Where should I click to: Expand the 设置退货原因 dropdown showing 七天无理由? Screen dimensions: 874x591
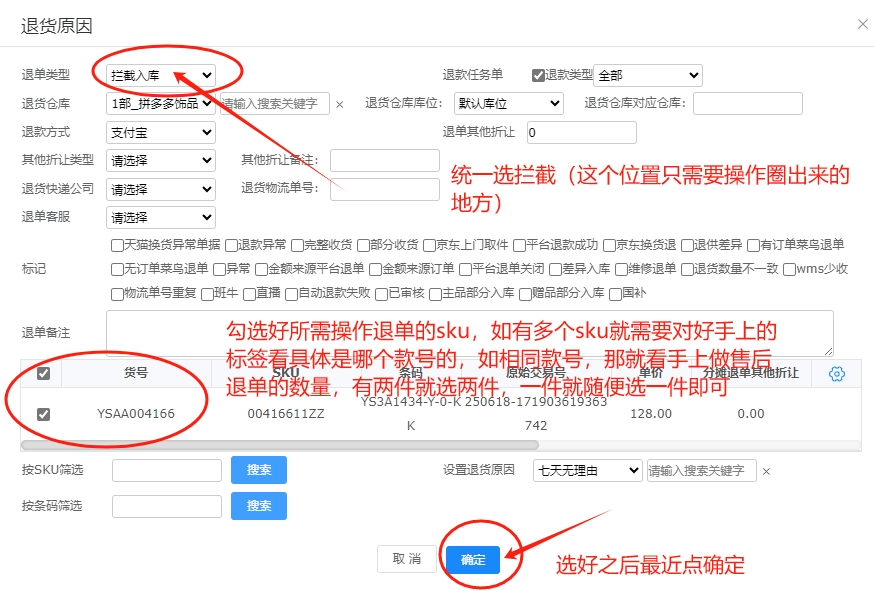tap(587, 470)
